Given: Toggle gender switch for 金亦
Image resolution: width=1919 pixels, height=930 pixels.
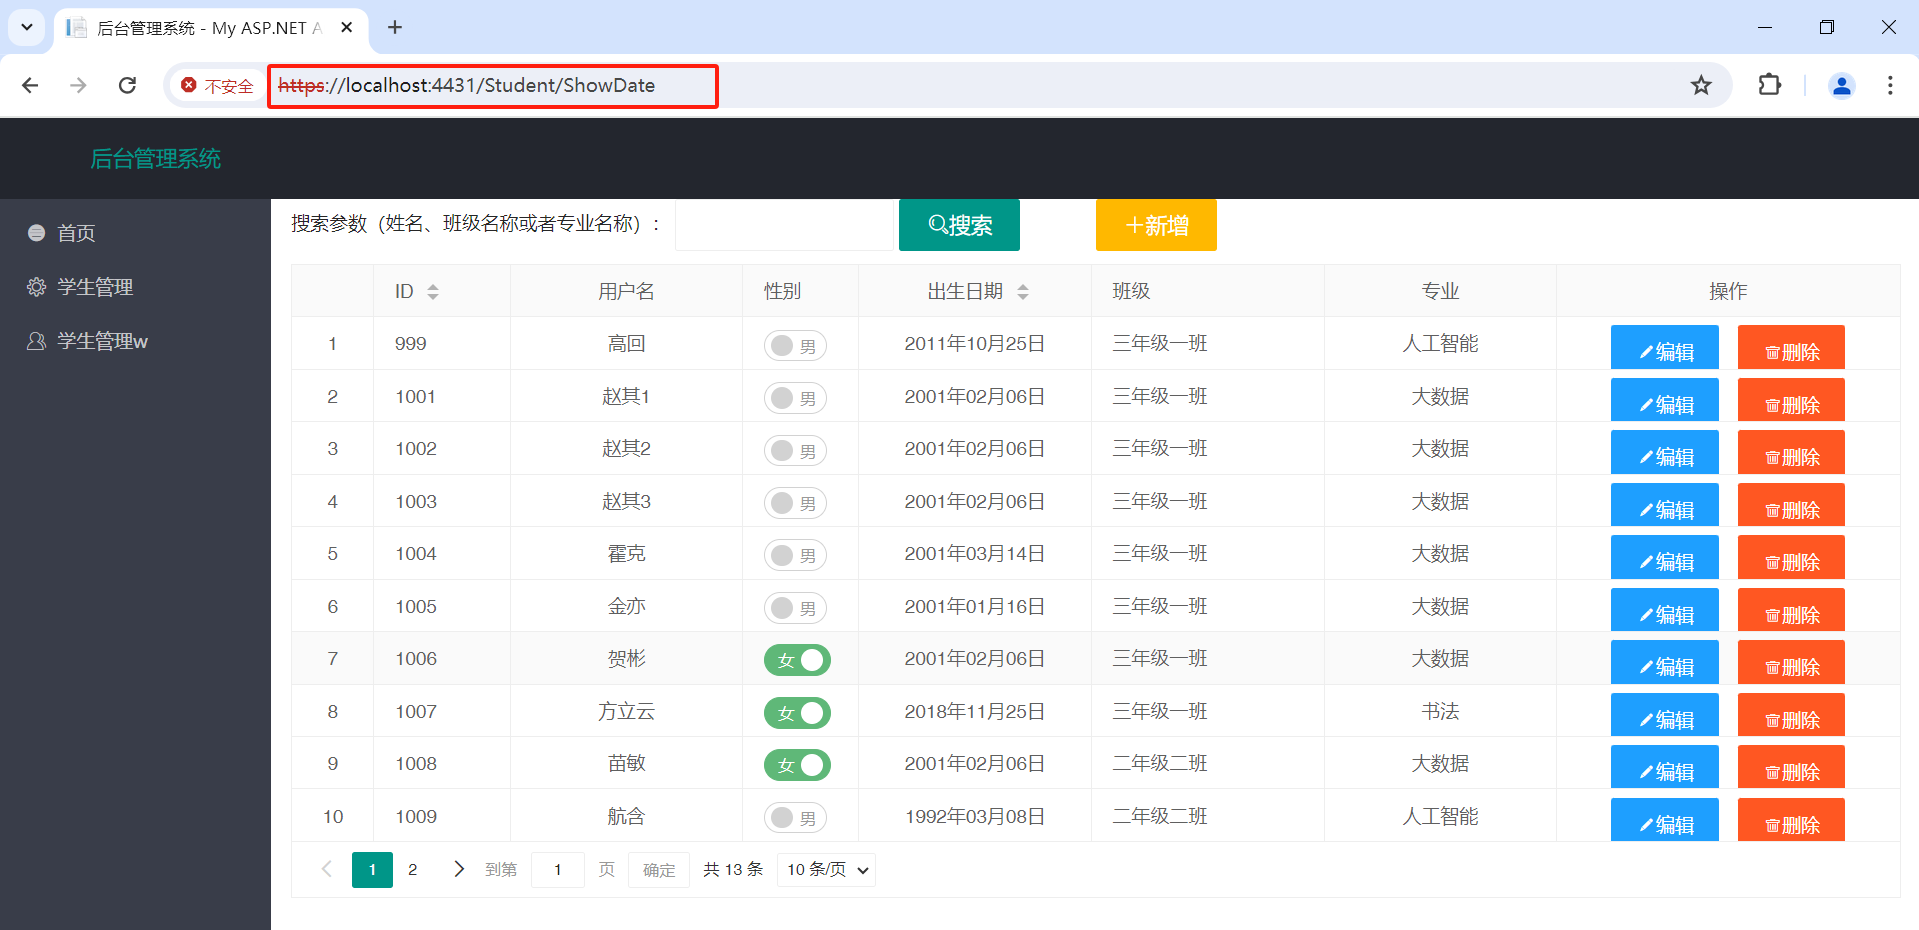Looking at the screenshot, I should (x=795, y=608).
